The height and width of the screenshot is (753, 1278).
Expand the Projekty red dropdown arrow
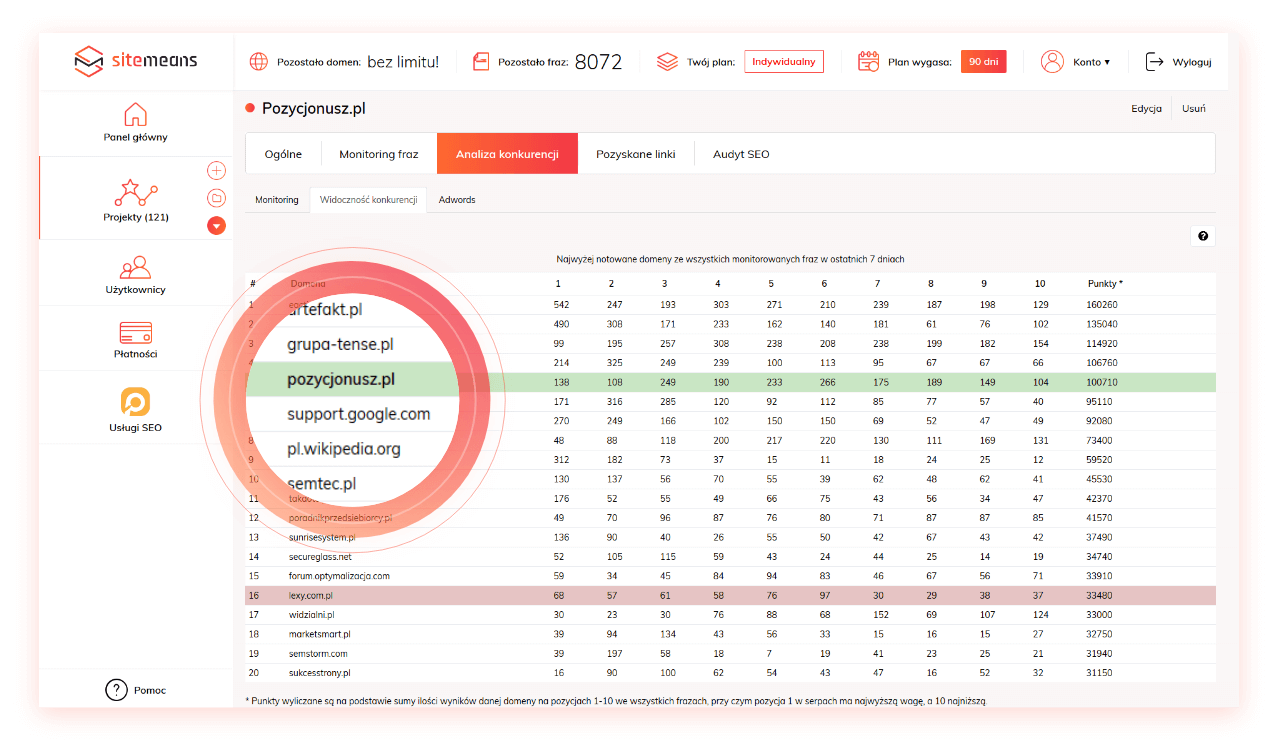click(x=216, y=226)
